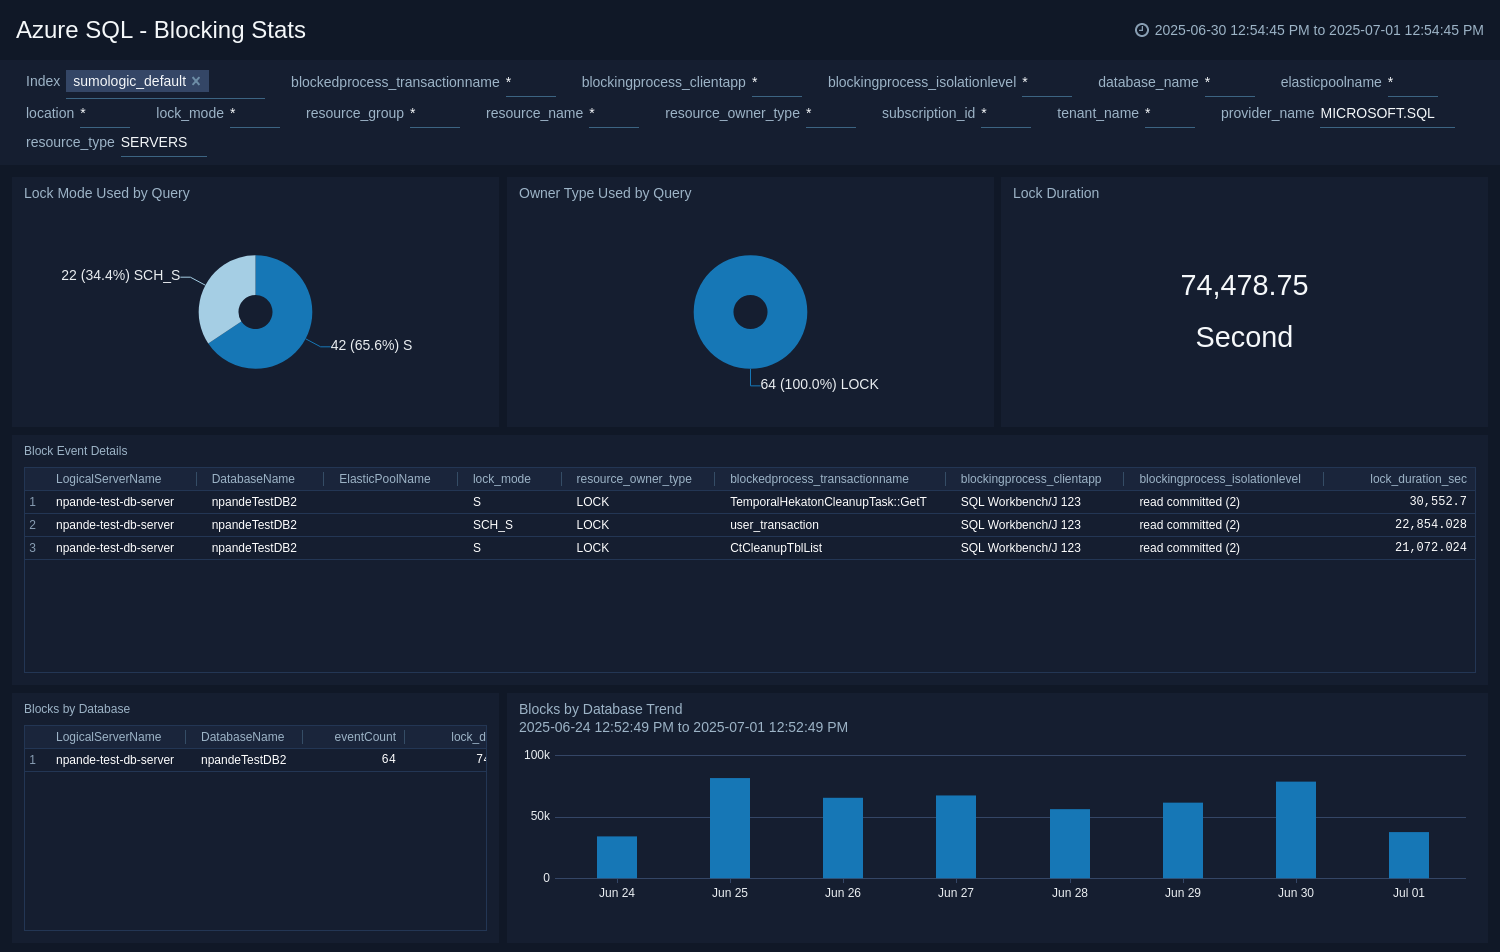
Task: Select npandeTestDB2 in Blocks by Database table
Action: (243, 760)
